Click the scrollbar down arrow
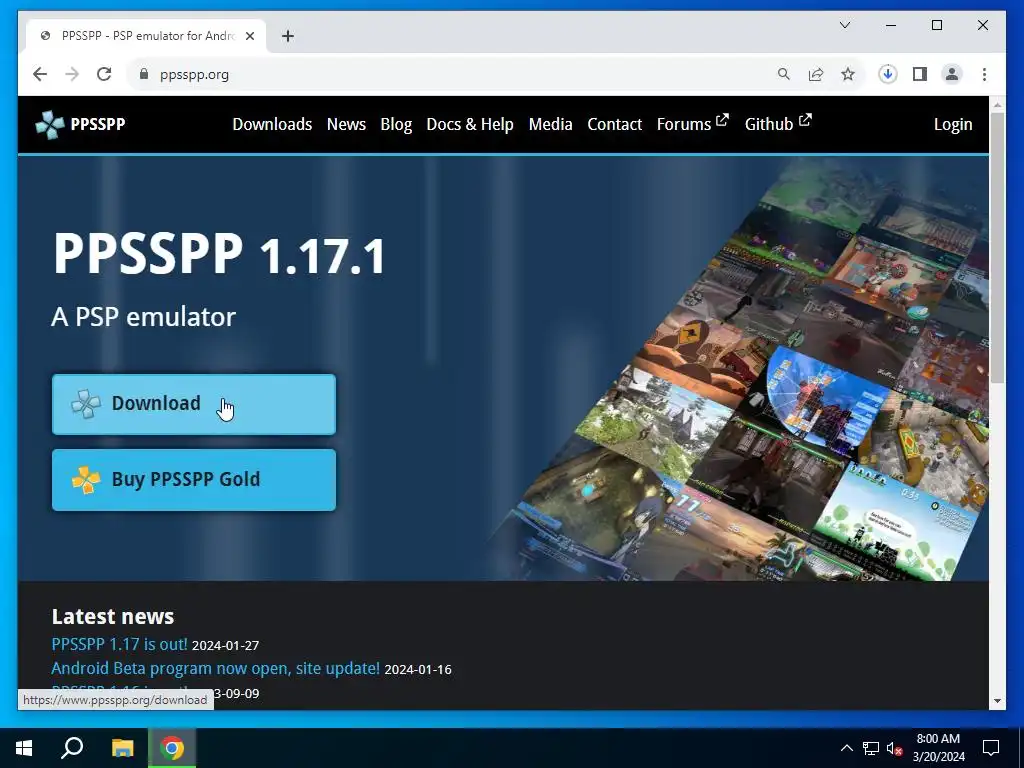The image size is (1024, 768). click(997, 701)
